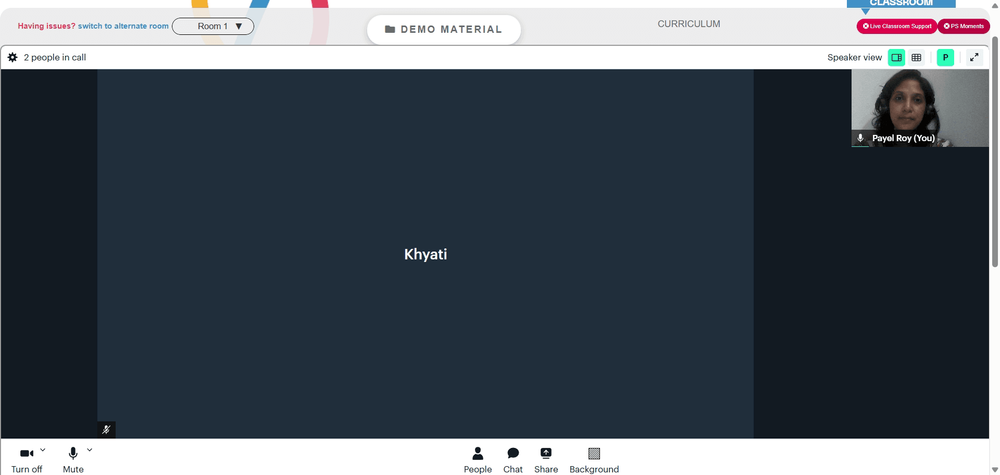Click the mic icon on Payel Roy tile
Image resolution: width=1000 pixels, height=475 pixels.
[860, 138]
